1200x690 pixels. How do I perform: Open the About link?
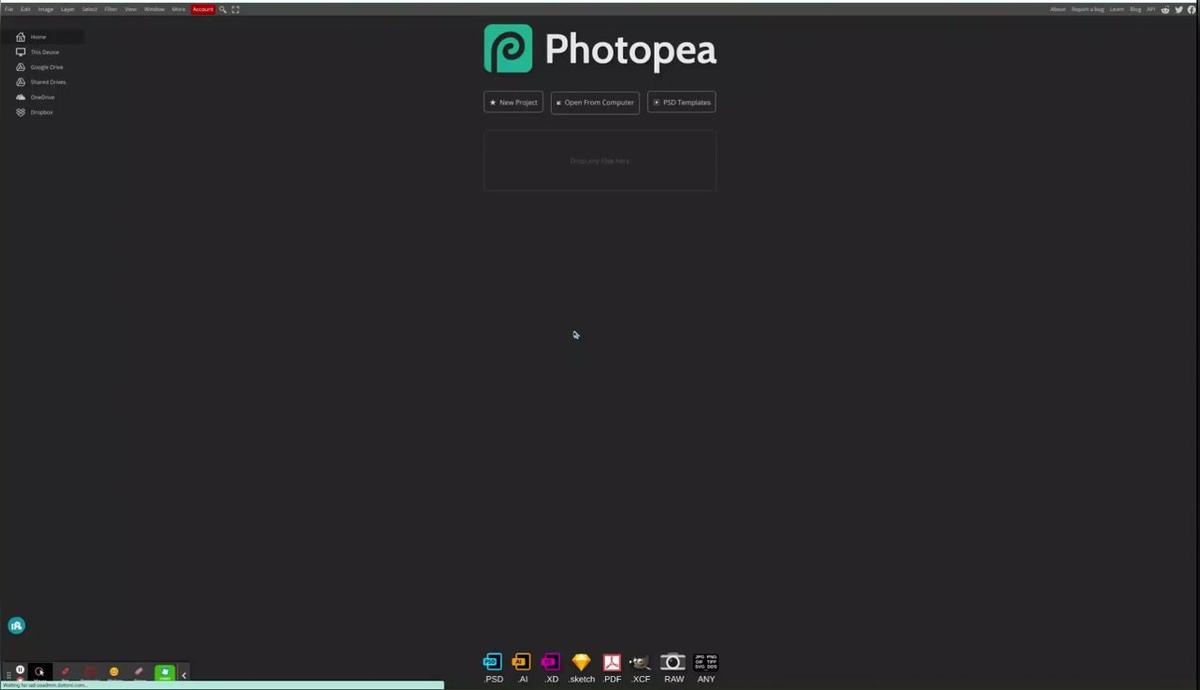click(x=1058, y=9)
